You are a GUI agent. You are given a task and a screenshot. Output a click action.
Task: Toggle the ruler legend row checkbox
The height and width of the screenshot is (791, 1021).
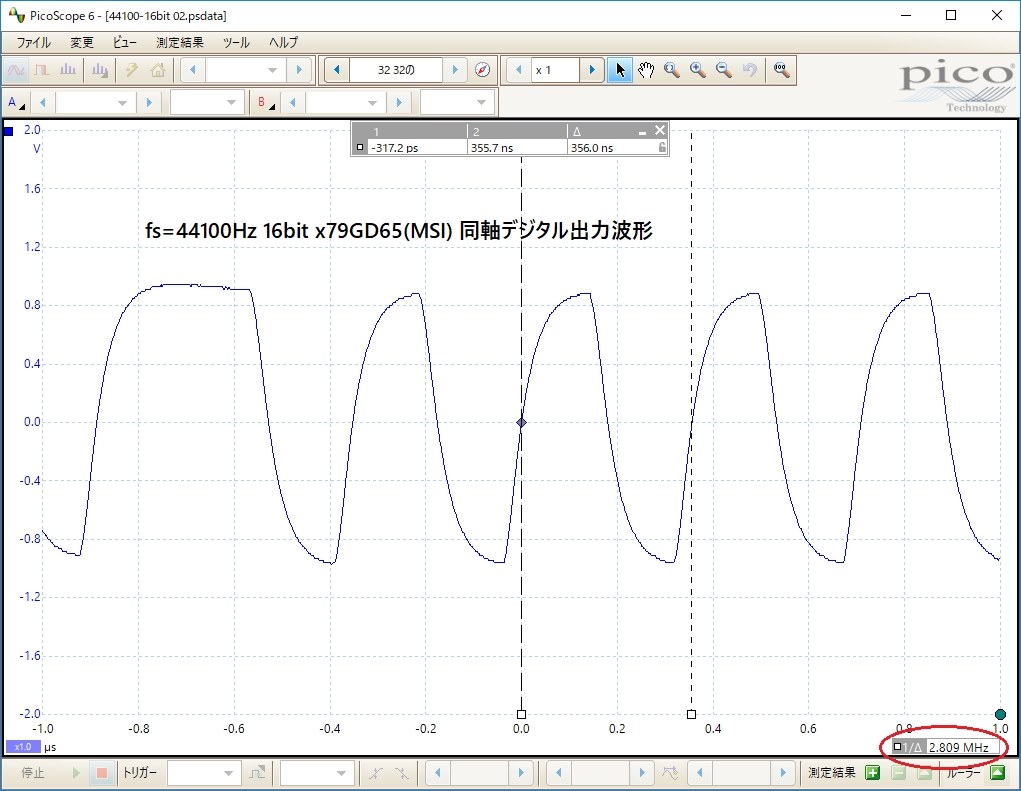pos(360,148)
